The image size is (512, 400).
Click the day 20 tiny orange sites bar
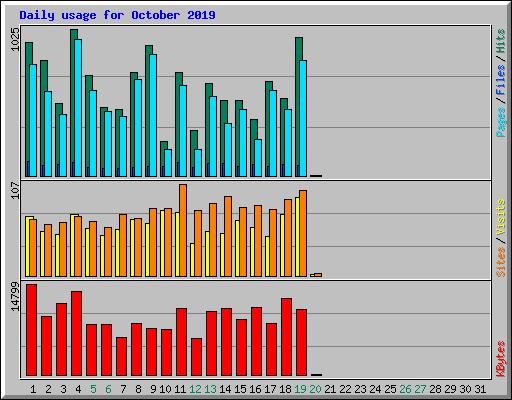tap(318, 275)
